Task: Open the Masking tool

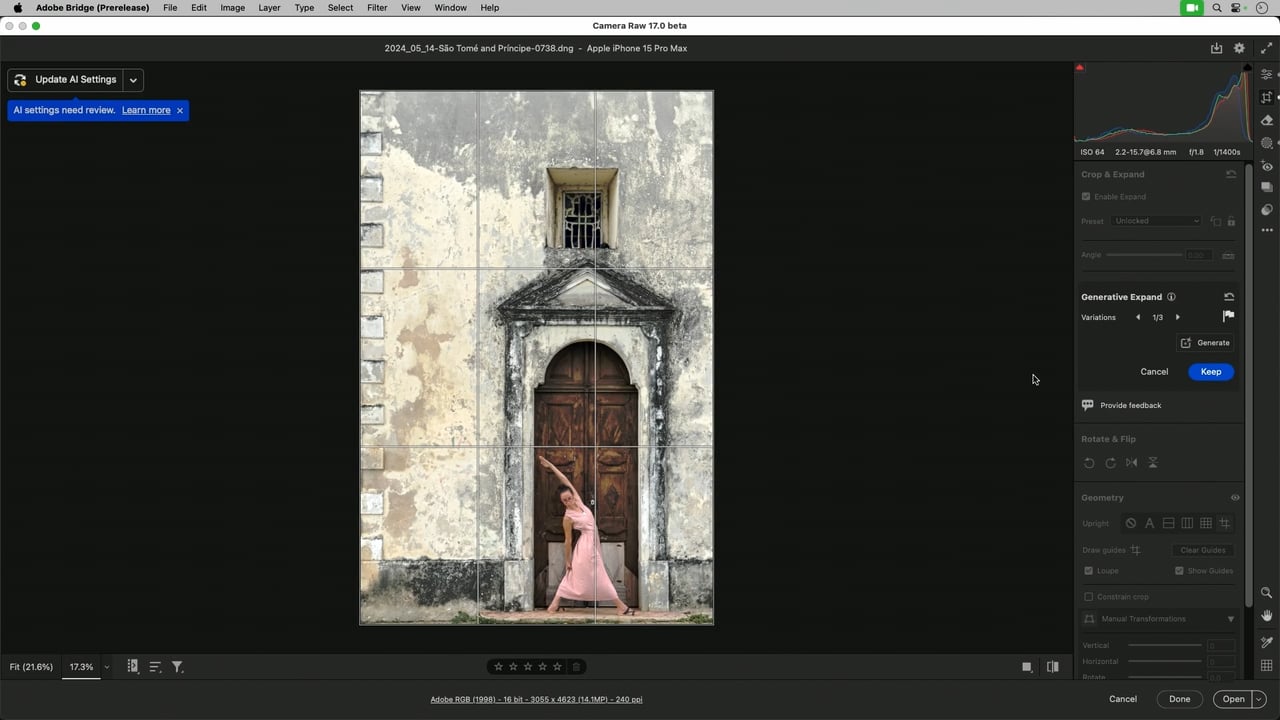Action: [1267, 143]
